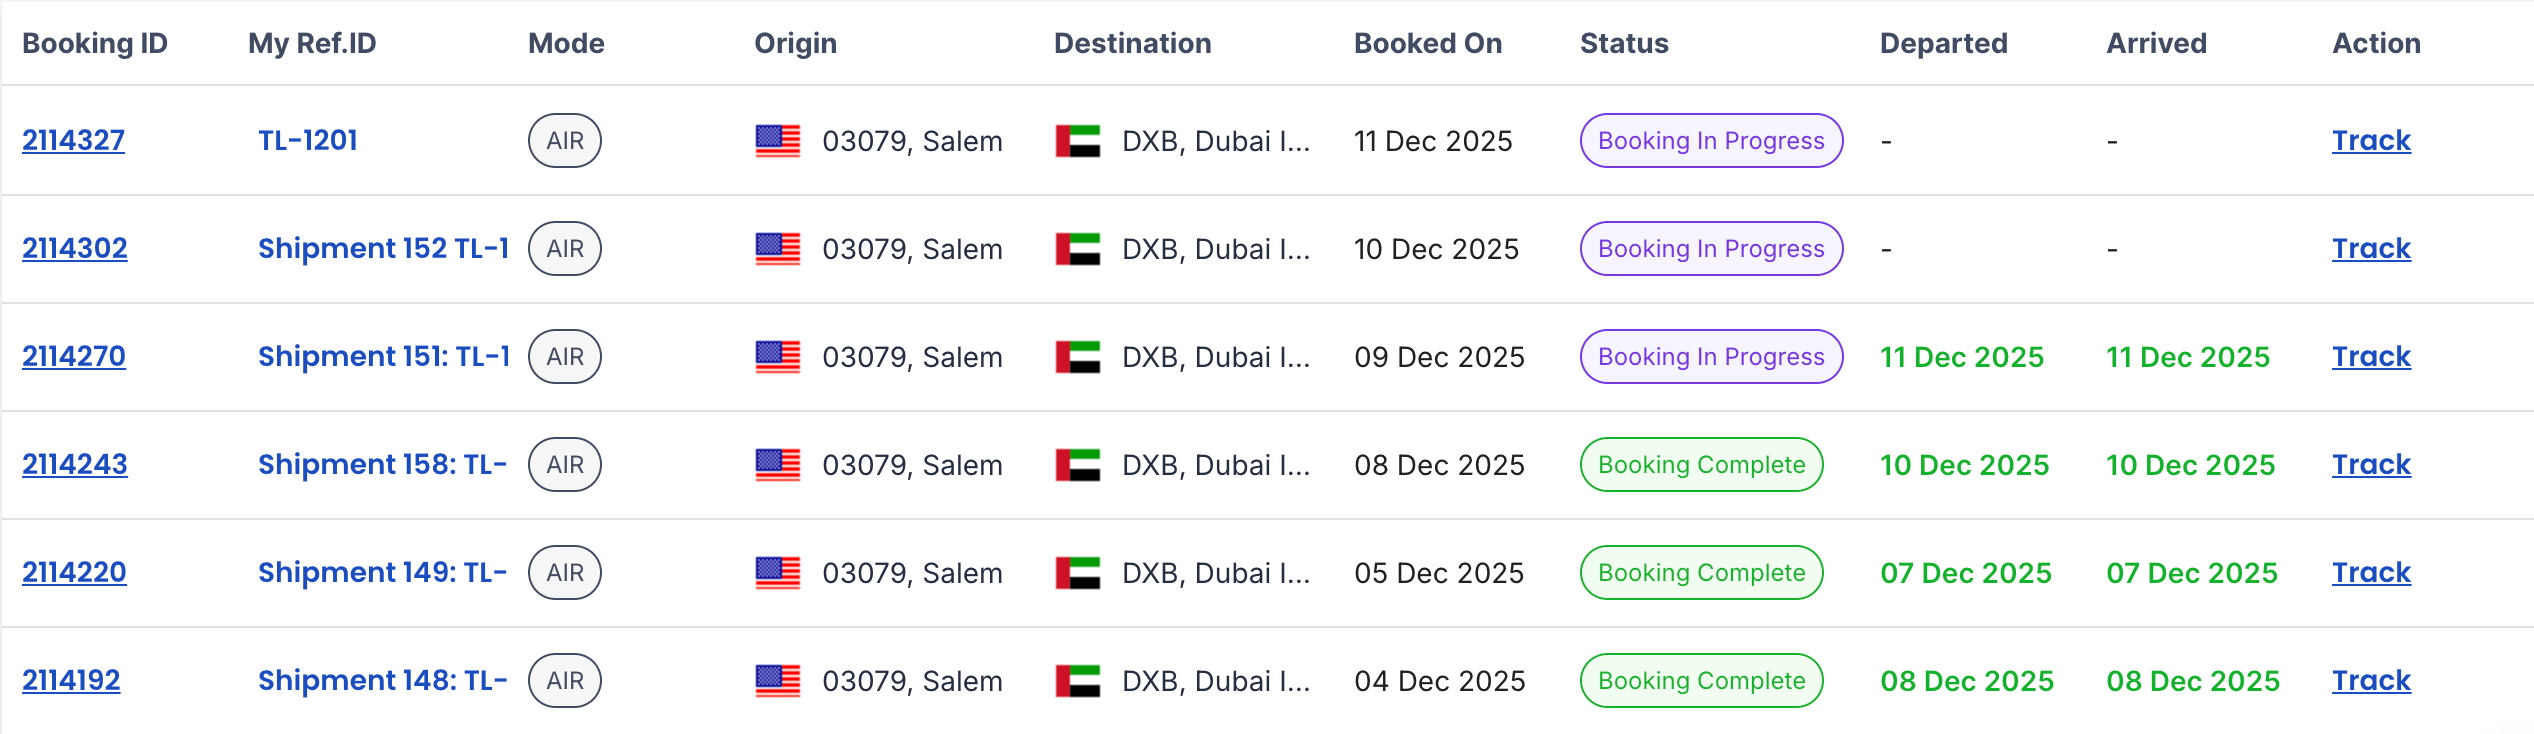Select the AIR badge on the Shipment 152 row
Viewport: 2534px width, 734px height.
click(x=565, y=248)
